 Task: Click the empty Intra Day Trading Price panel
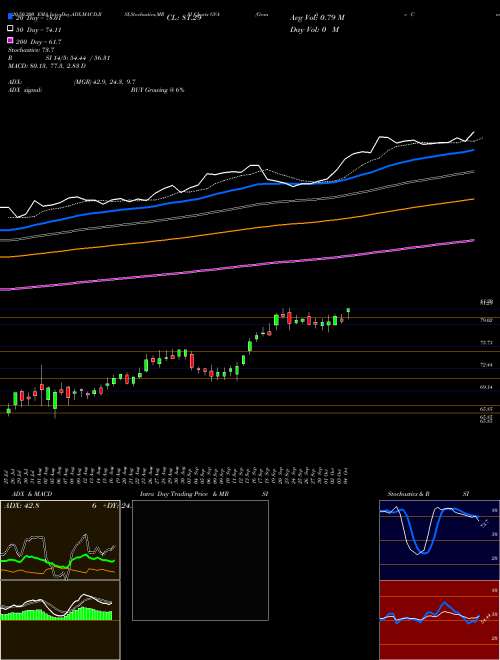pyautogui.click(x=200, y=560)
